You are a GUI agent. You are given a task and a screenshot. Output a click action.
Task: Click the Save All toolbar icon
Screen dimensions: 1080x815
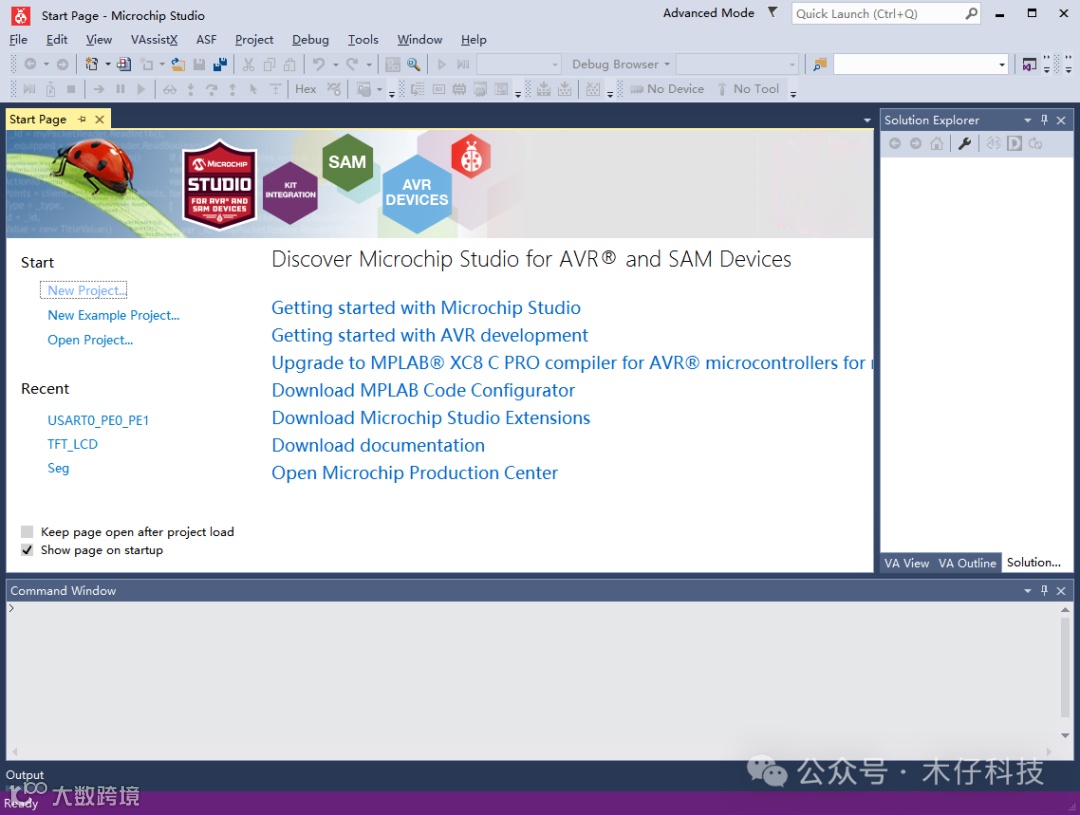[x=220, y=64]
